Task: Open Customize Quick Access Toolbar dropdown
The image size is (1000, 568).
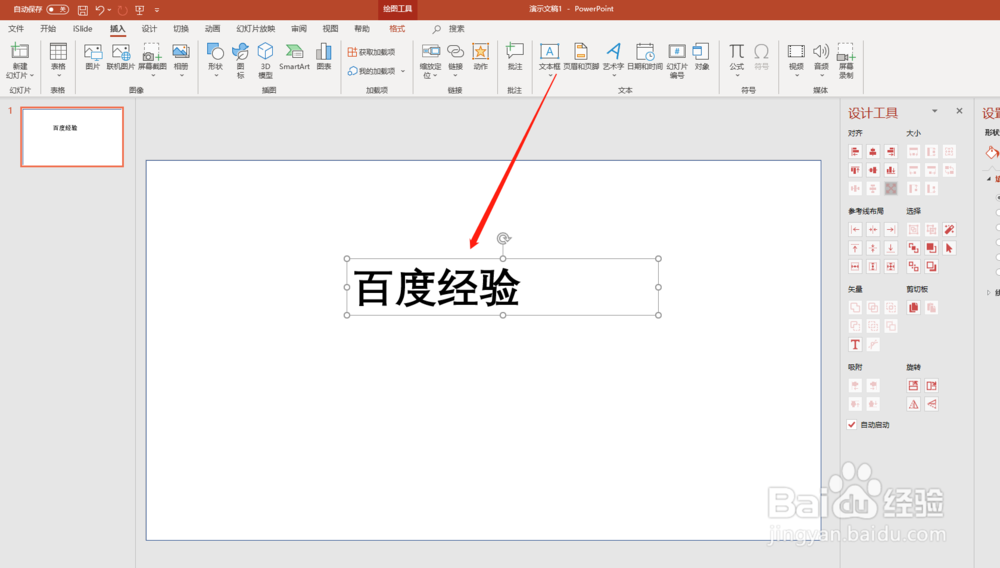Action: click(x=157, y=10)
